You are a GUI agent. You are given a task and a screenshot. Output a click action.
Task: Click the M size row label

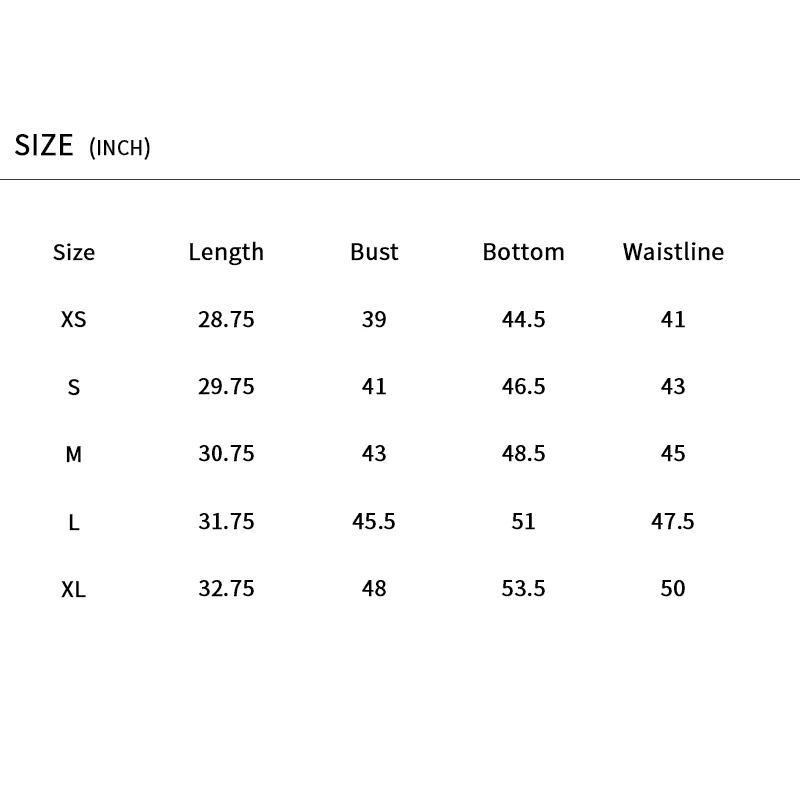click(x=74, y=454)
